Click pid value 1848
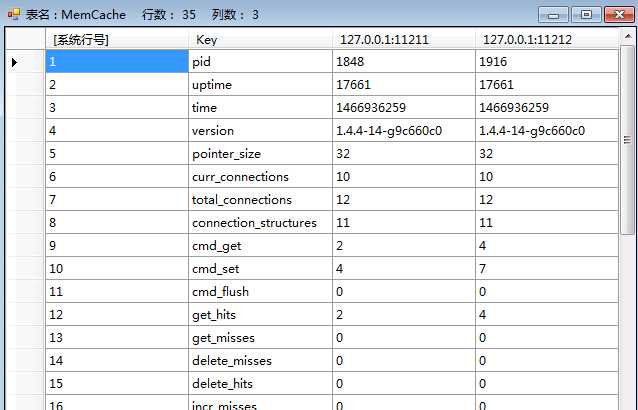Image resolution: width=638 pixels, height=410 pixels. pyautogui.click(x=404, y=62)
